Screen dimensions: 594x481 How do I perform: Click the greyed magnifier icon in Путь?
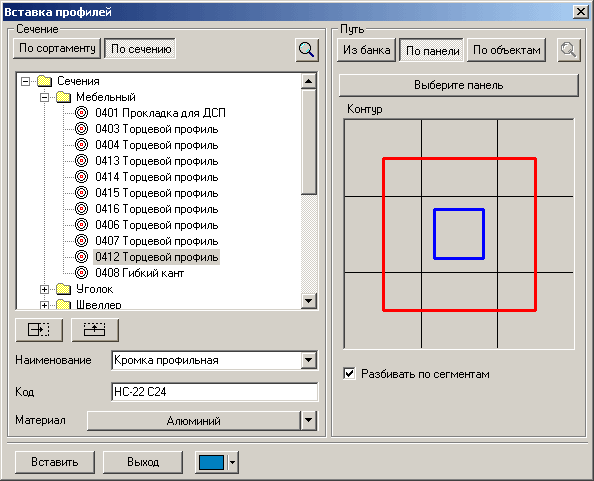(x=569, y=50)
